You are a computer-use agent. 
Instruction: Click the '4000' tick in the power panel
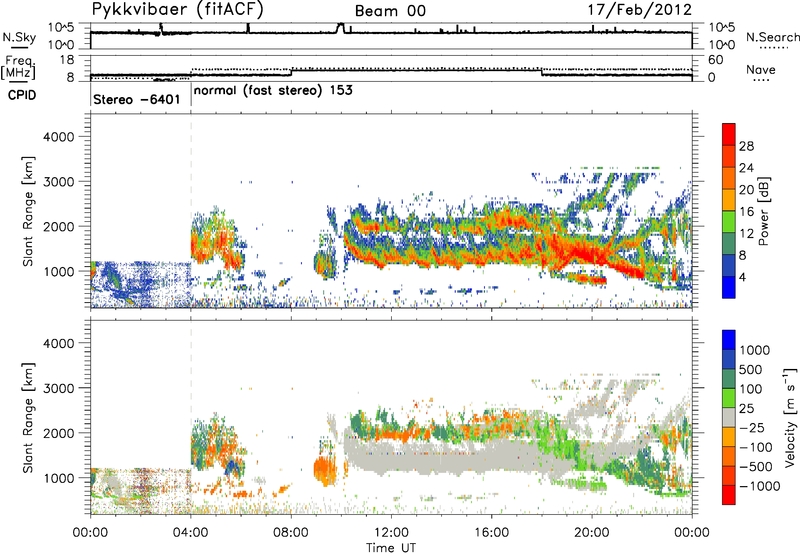[58, 137]
